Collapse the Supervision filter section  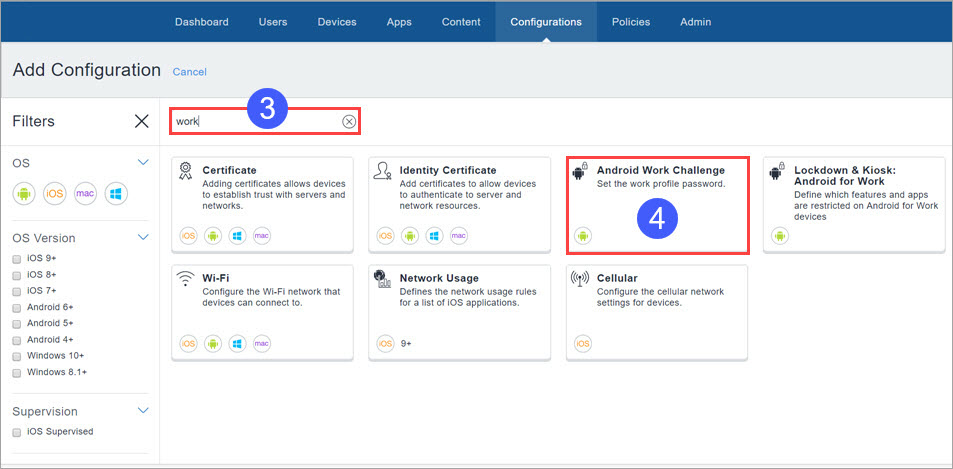pos(143,411)
